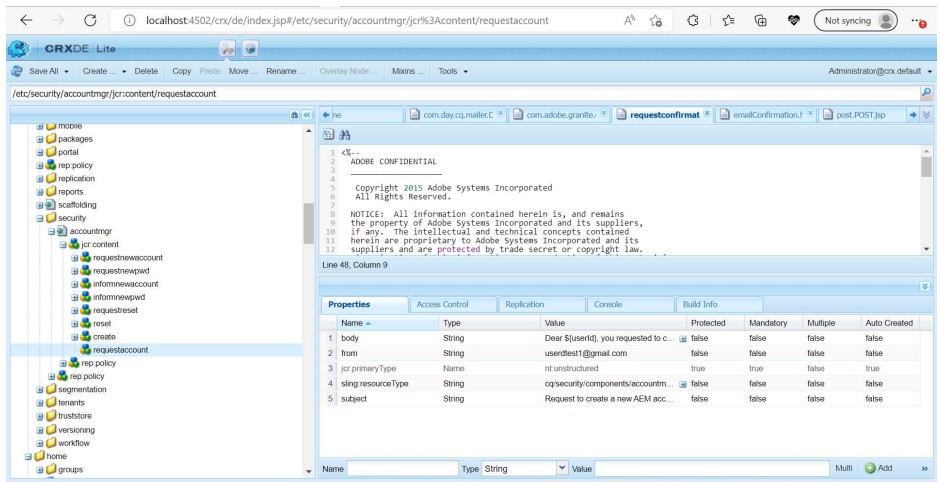This screenshot has height=482, width=940.
Task: Expand the packages folder node
Action: [40, 139]
